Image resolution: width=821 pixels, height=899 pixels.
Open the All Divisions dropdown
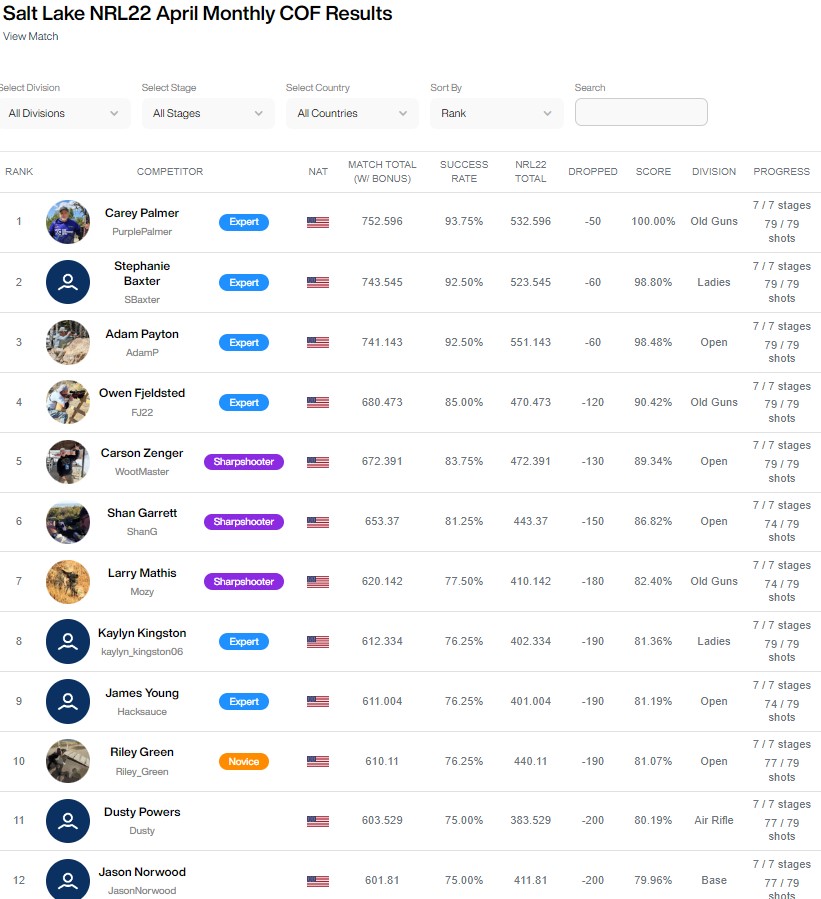pos(63,113)
